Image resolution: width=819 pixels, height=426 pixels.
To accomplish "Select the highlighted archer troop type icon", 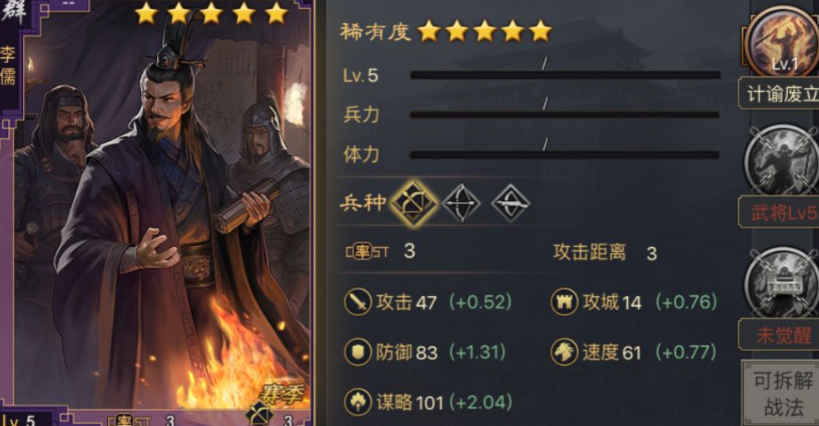I will click(x=414, y=203).
